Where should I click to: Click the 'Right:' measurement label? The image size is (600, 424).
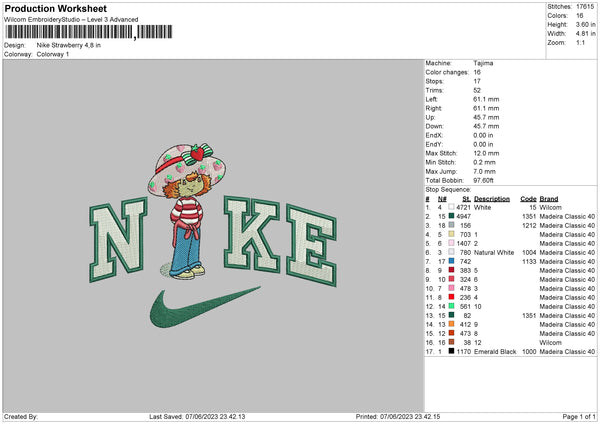click(434, 108)
